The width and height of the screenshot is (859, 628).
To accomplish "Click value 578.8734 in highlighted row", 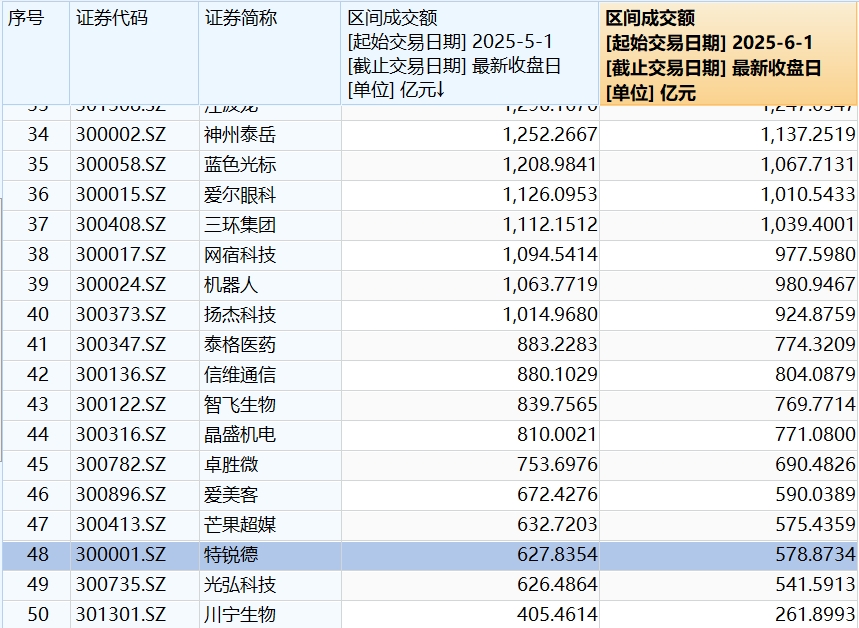I will click(815, 555).
